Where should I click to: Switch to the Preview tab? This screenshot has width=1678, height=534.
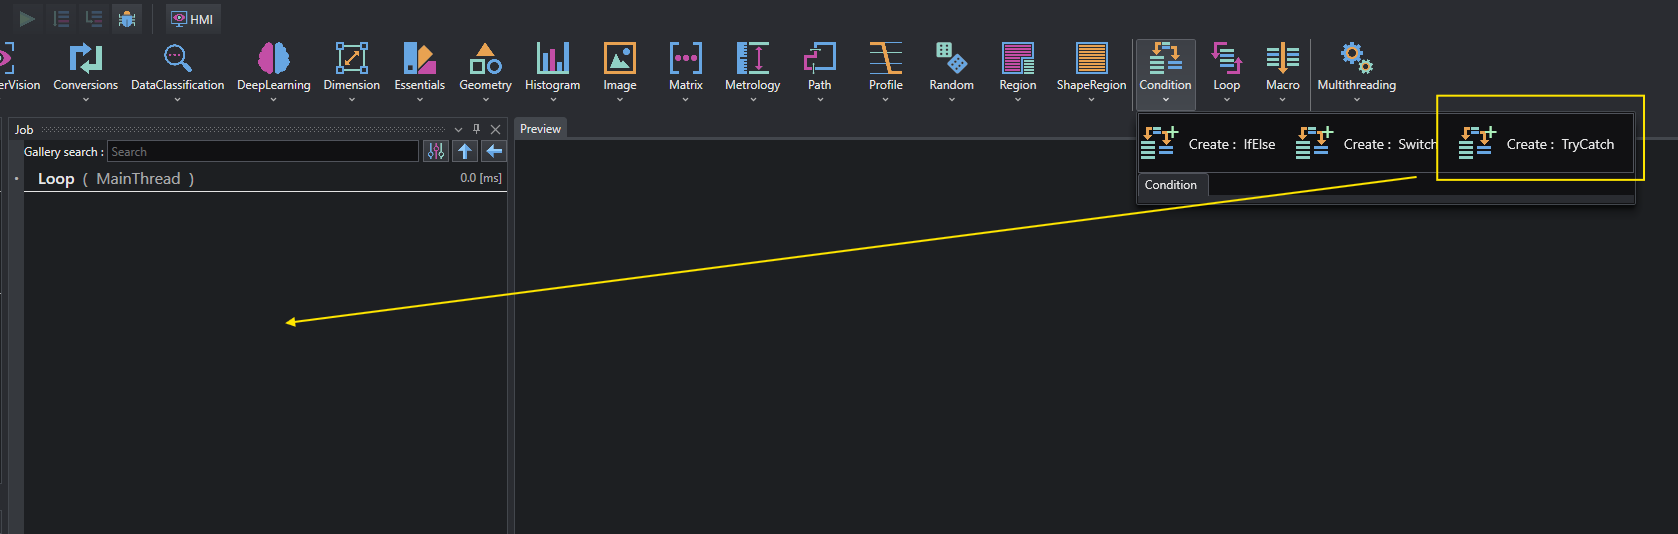point(540,129)
